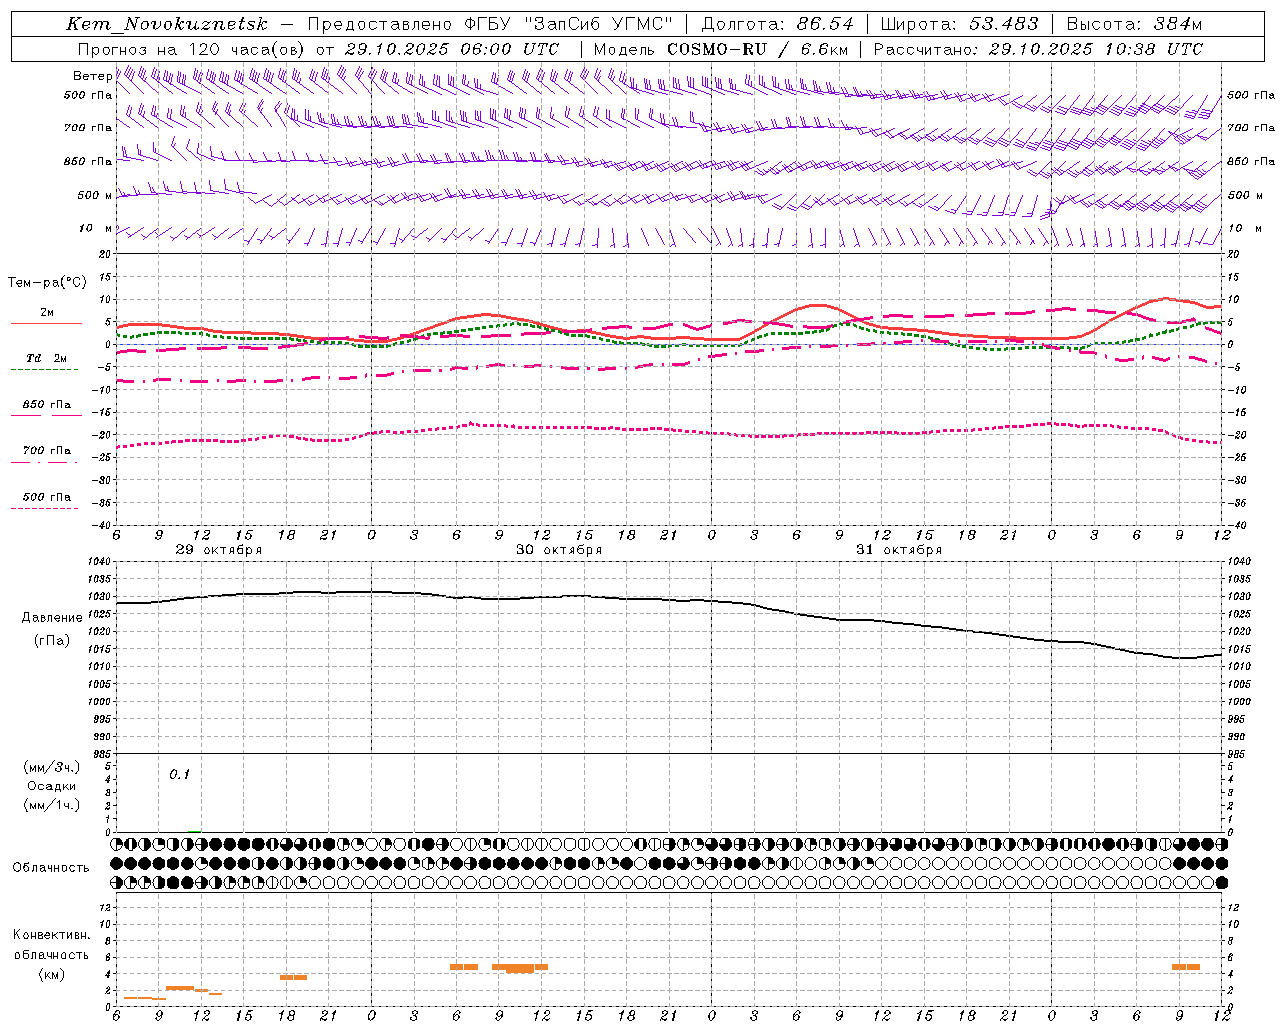This screenshot has height=1024, width=1280.
Task: Click the 500 гПа temperature legend entry
Action: tap(46, 497)
